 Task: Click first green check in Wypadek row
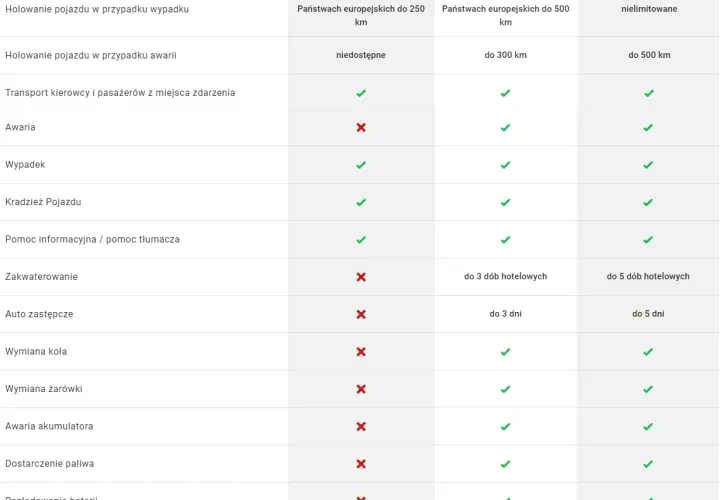(361, 165)
